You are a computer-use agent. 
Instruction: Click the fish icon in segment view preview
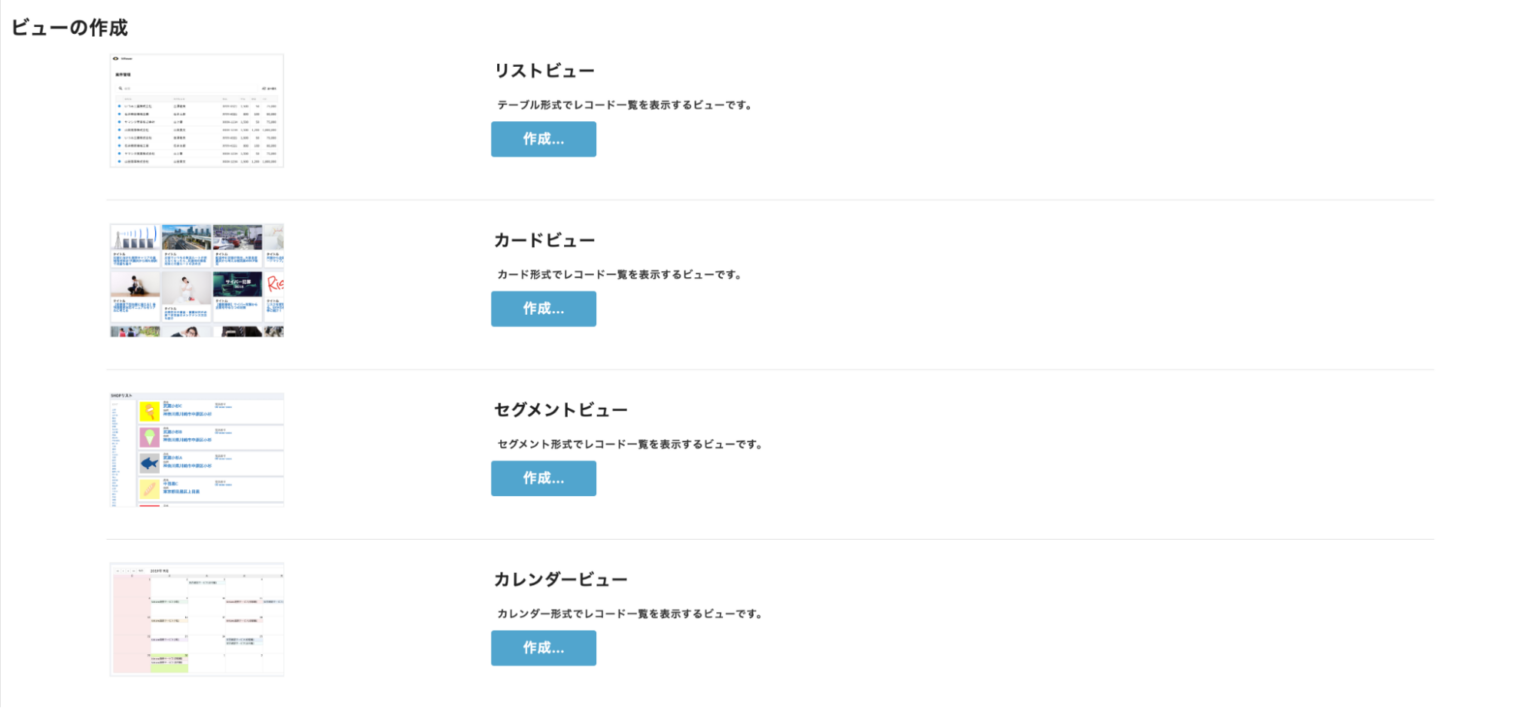click(x=149, y=463)
